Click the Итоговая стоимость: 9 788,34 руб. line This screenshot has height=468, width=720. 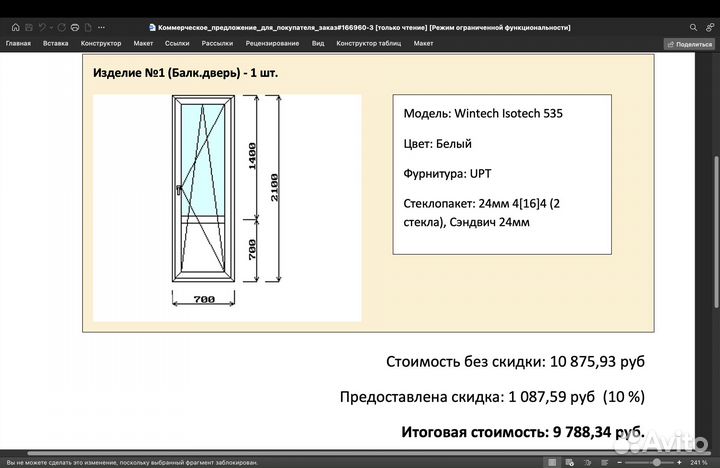click(x=523, y=432)
